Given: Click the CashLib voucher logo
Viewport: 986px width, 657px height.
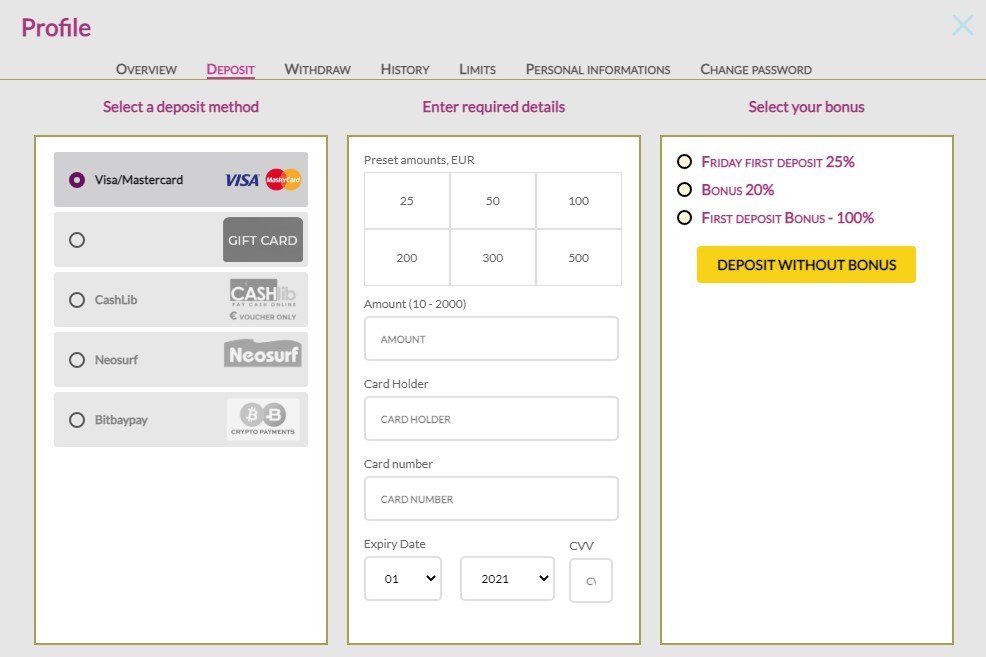Looking at the screenshot, I should click(262, 298).
